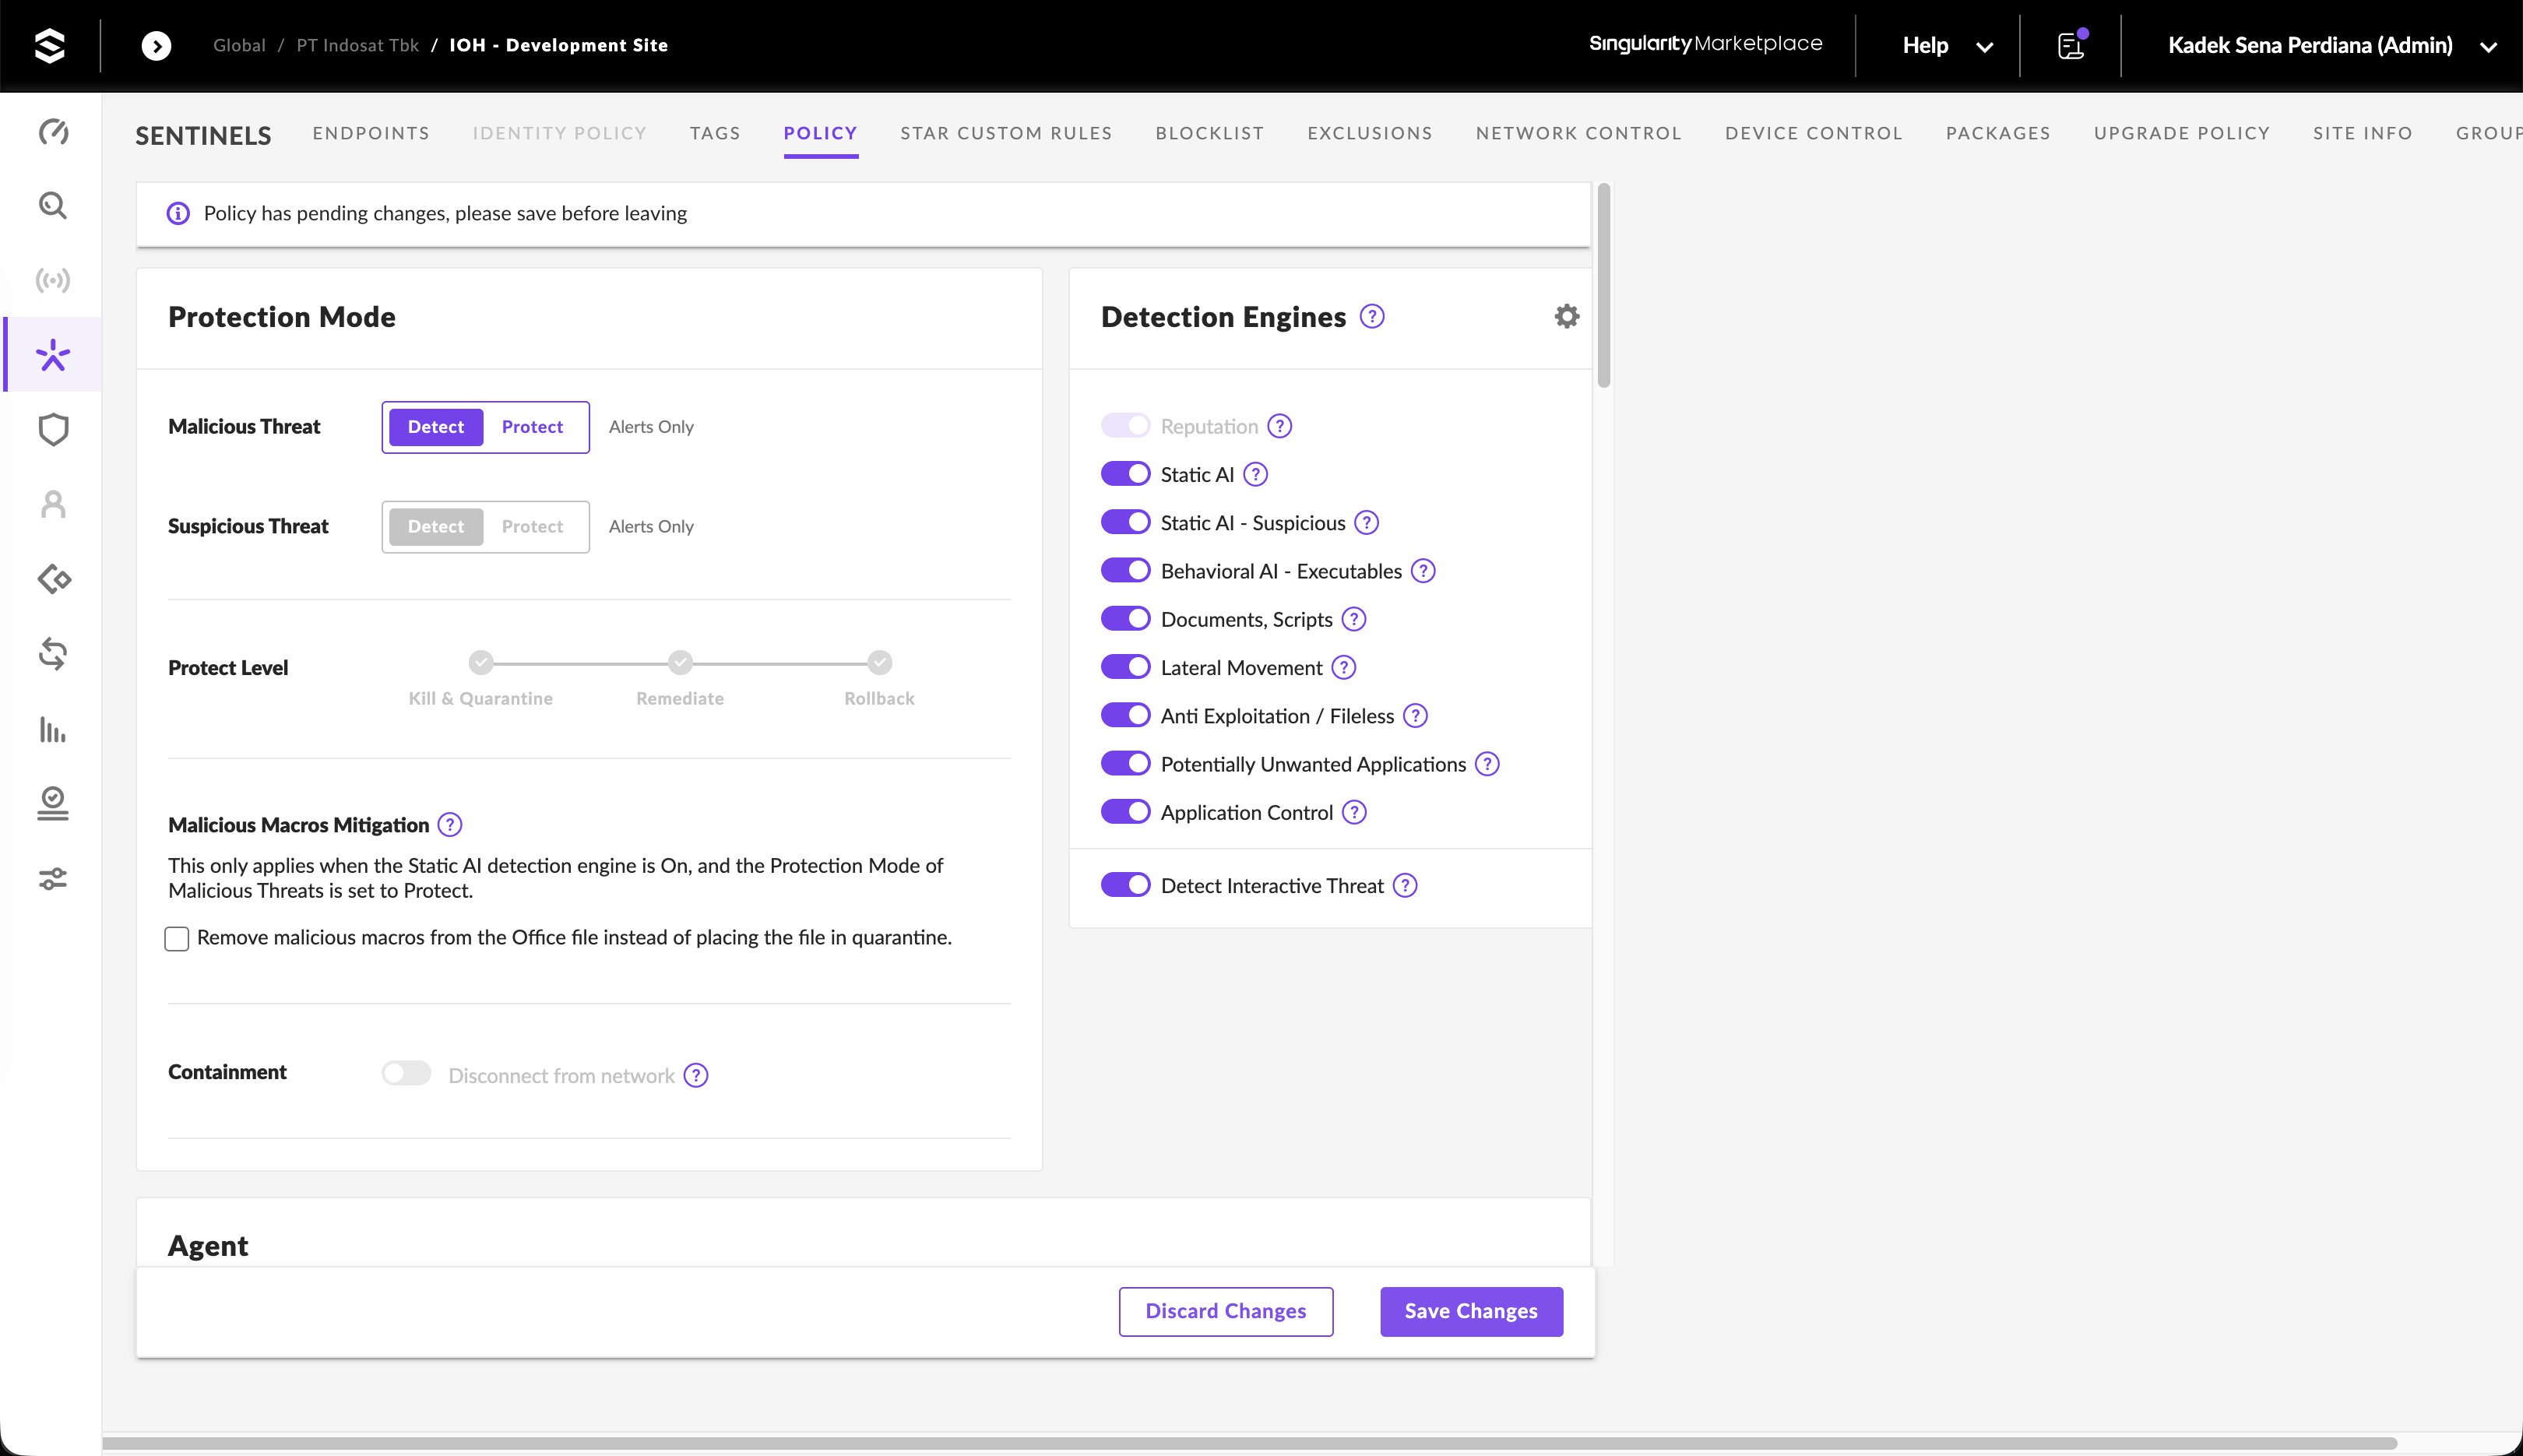Click the horizontal bottom scrollbar
Viewport: 2523px width, 1456px height.
tap(1249, 1443)
